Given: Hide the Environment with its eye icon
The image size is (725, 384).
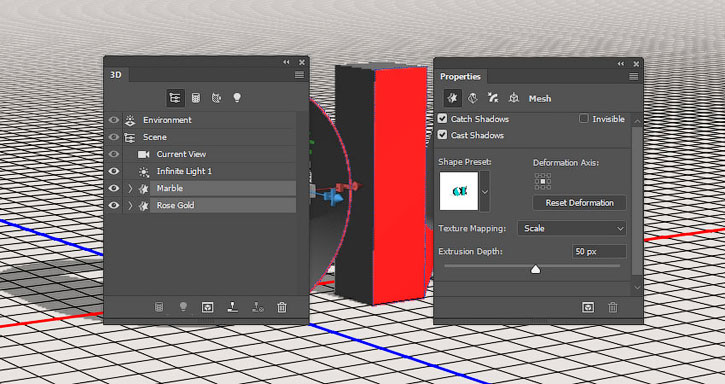Looking at the screenshot, I should [x=114, y=120].
